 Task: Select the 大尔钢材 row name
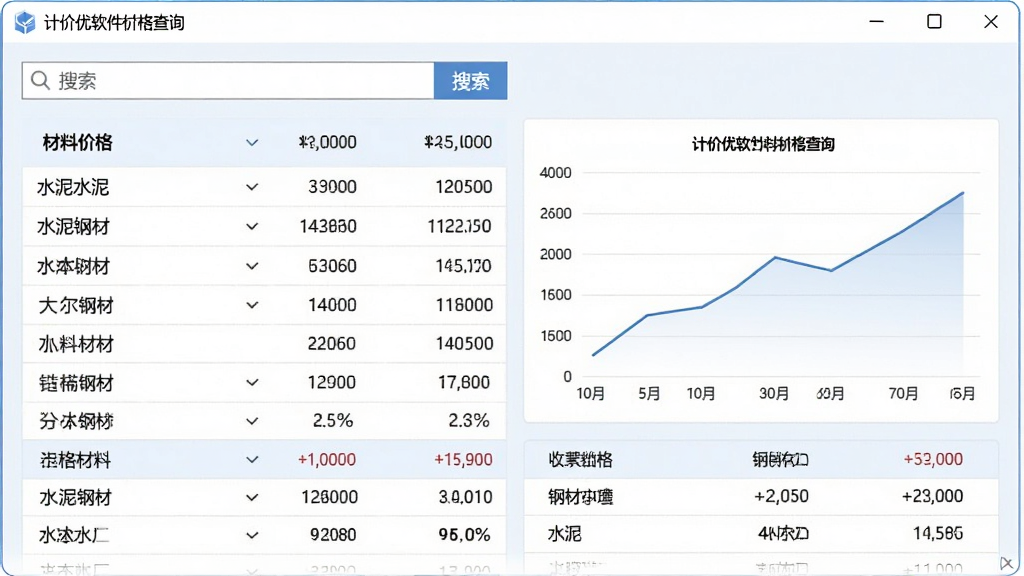tap(76, 305)
